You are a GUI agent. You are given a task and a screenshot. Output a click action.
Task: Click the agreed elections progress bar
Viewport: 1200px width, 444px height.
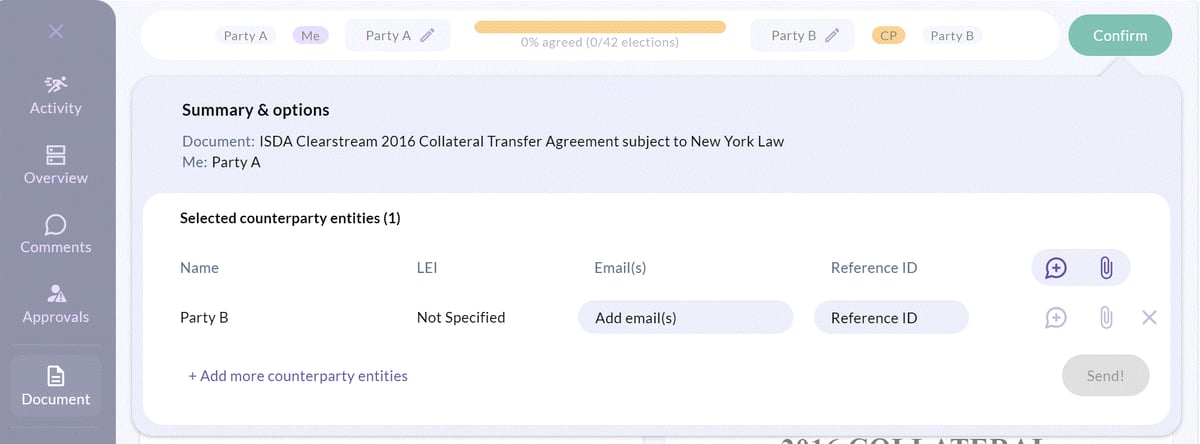coord(600,27)
